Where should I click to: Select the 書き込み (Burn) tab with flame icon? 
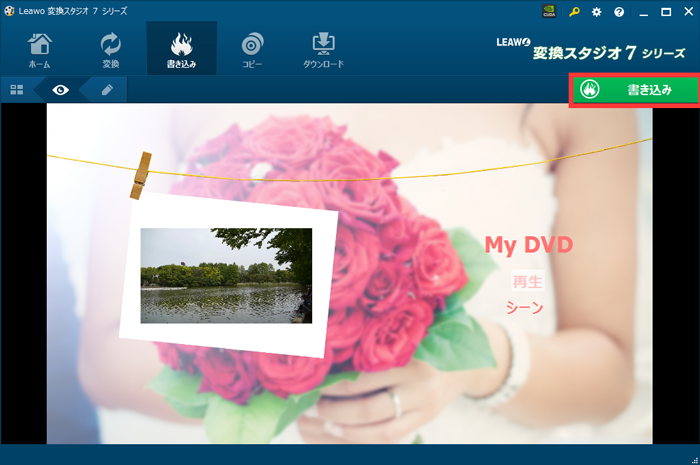point(182,48)
